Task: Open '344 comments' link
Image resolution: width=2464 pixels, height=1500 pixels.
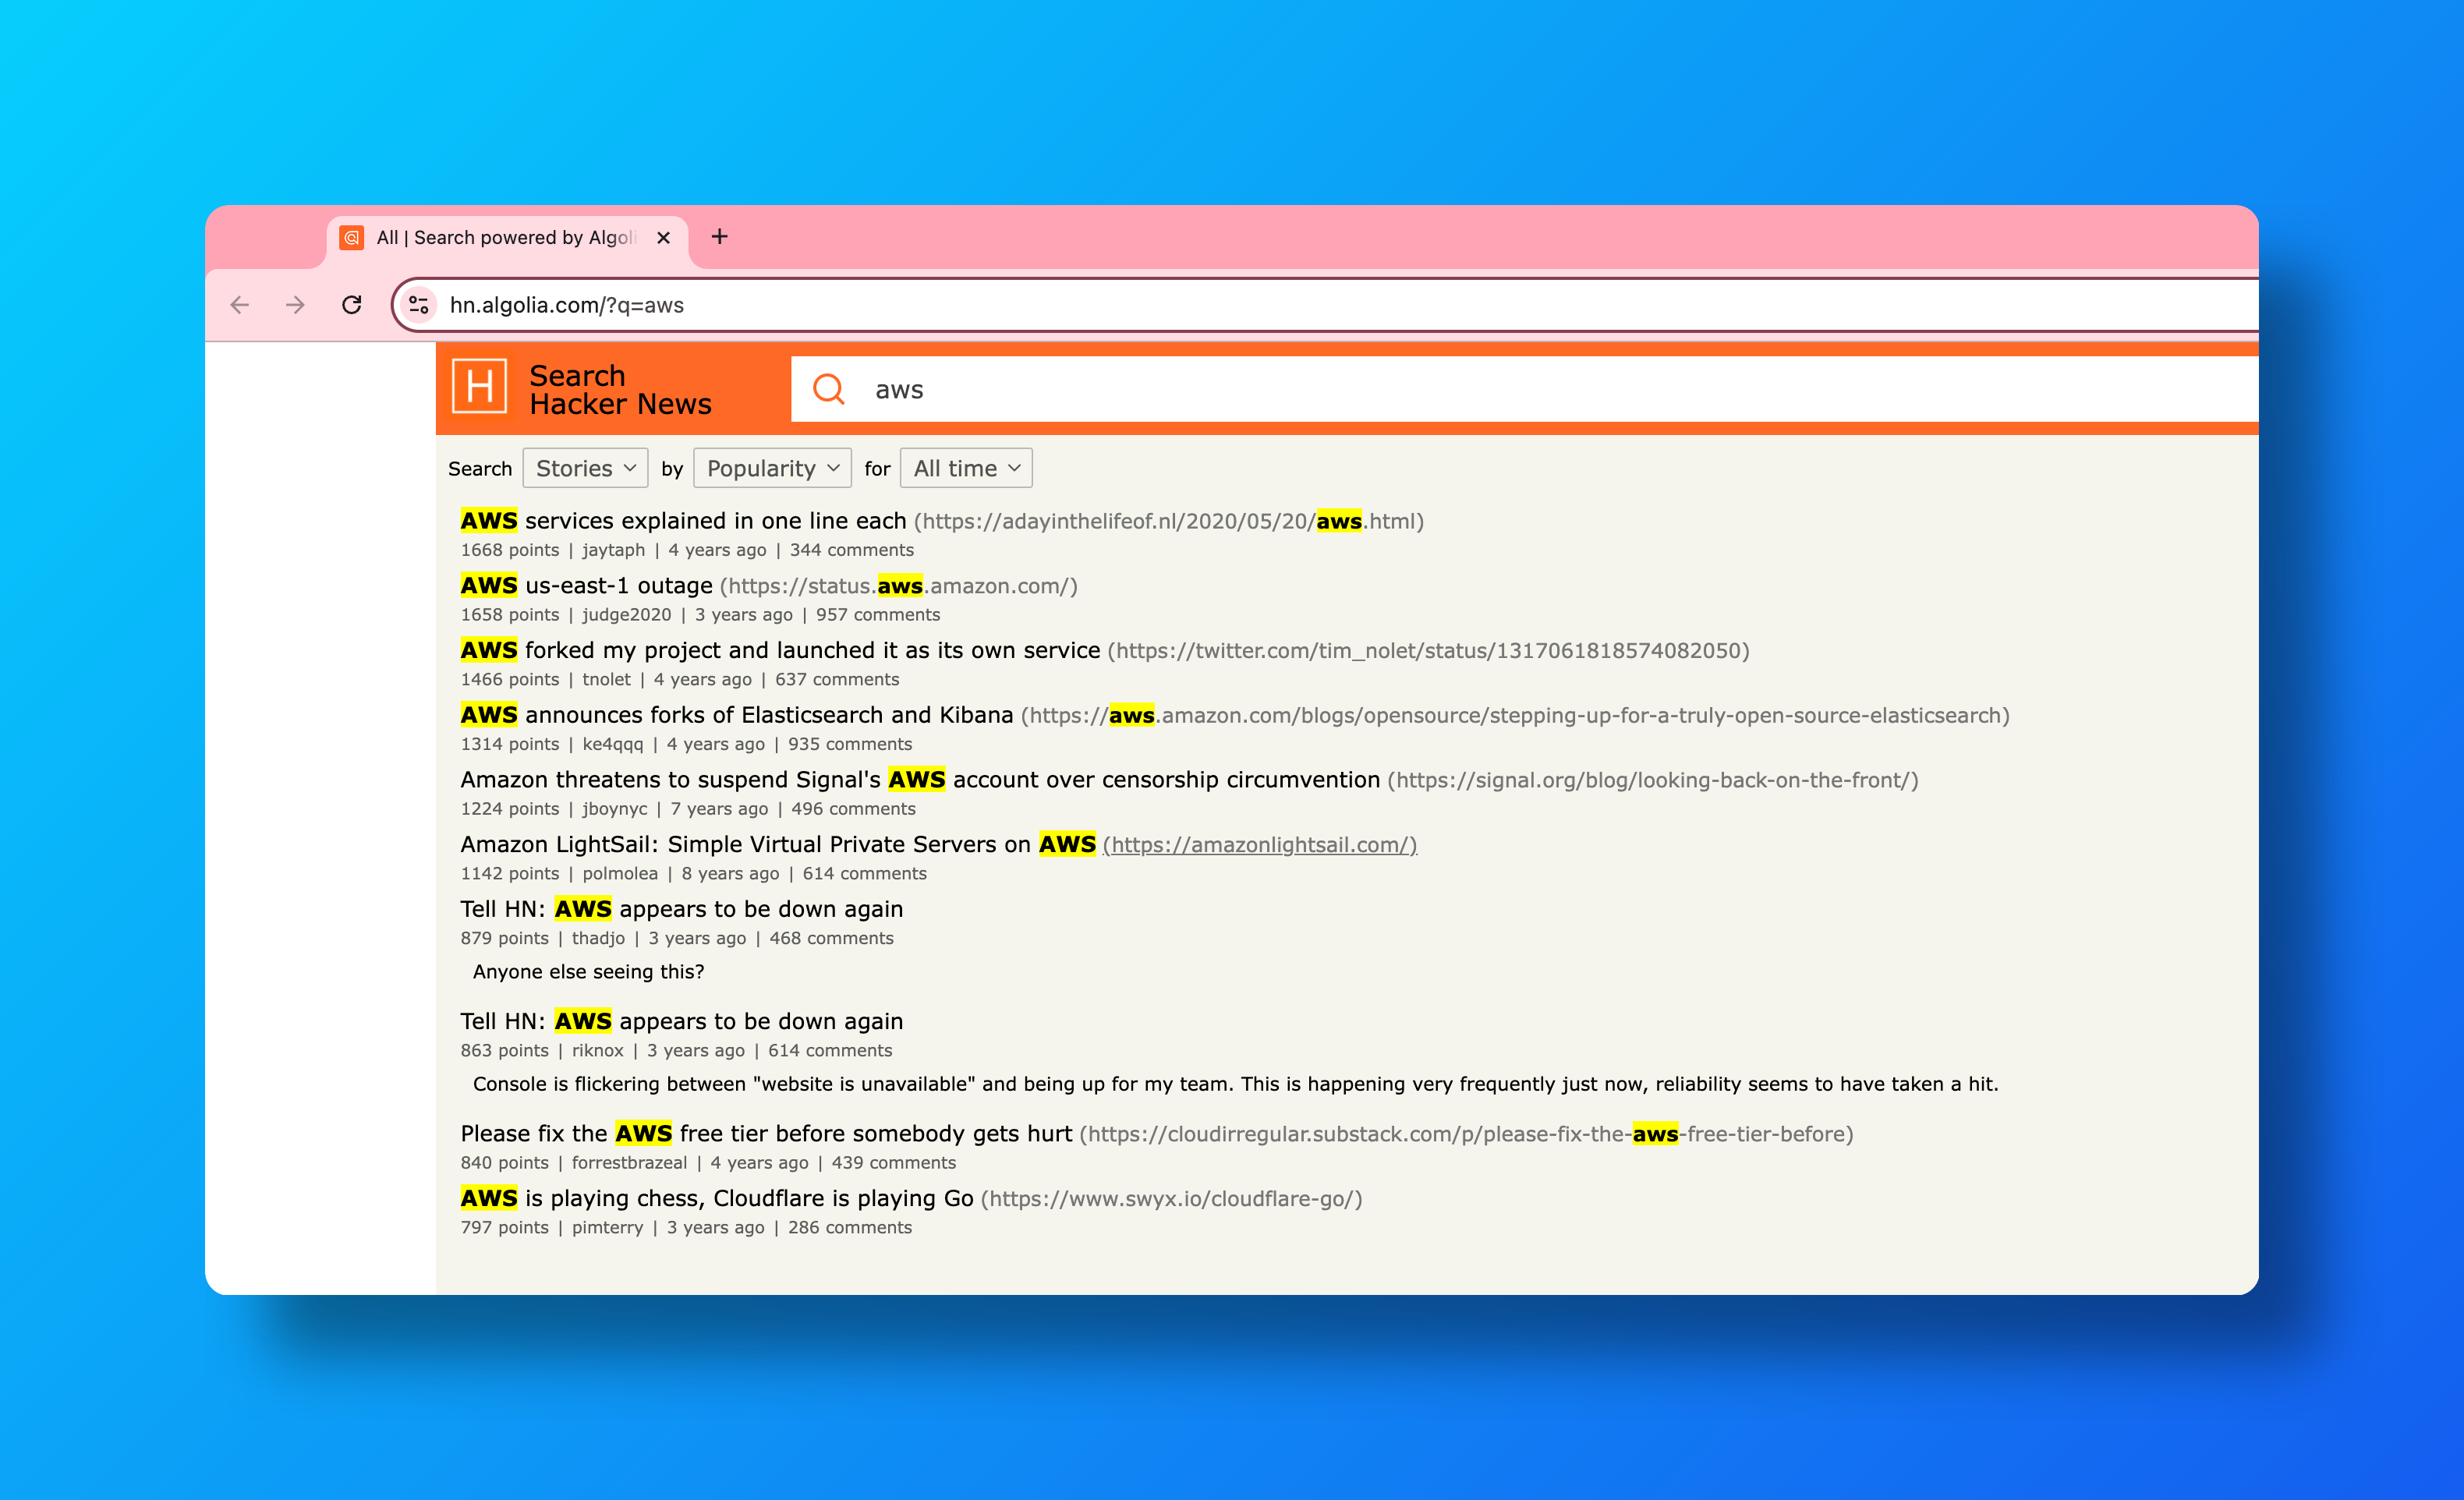Action: [852, 550]
